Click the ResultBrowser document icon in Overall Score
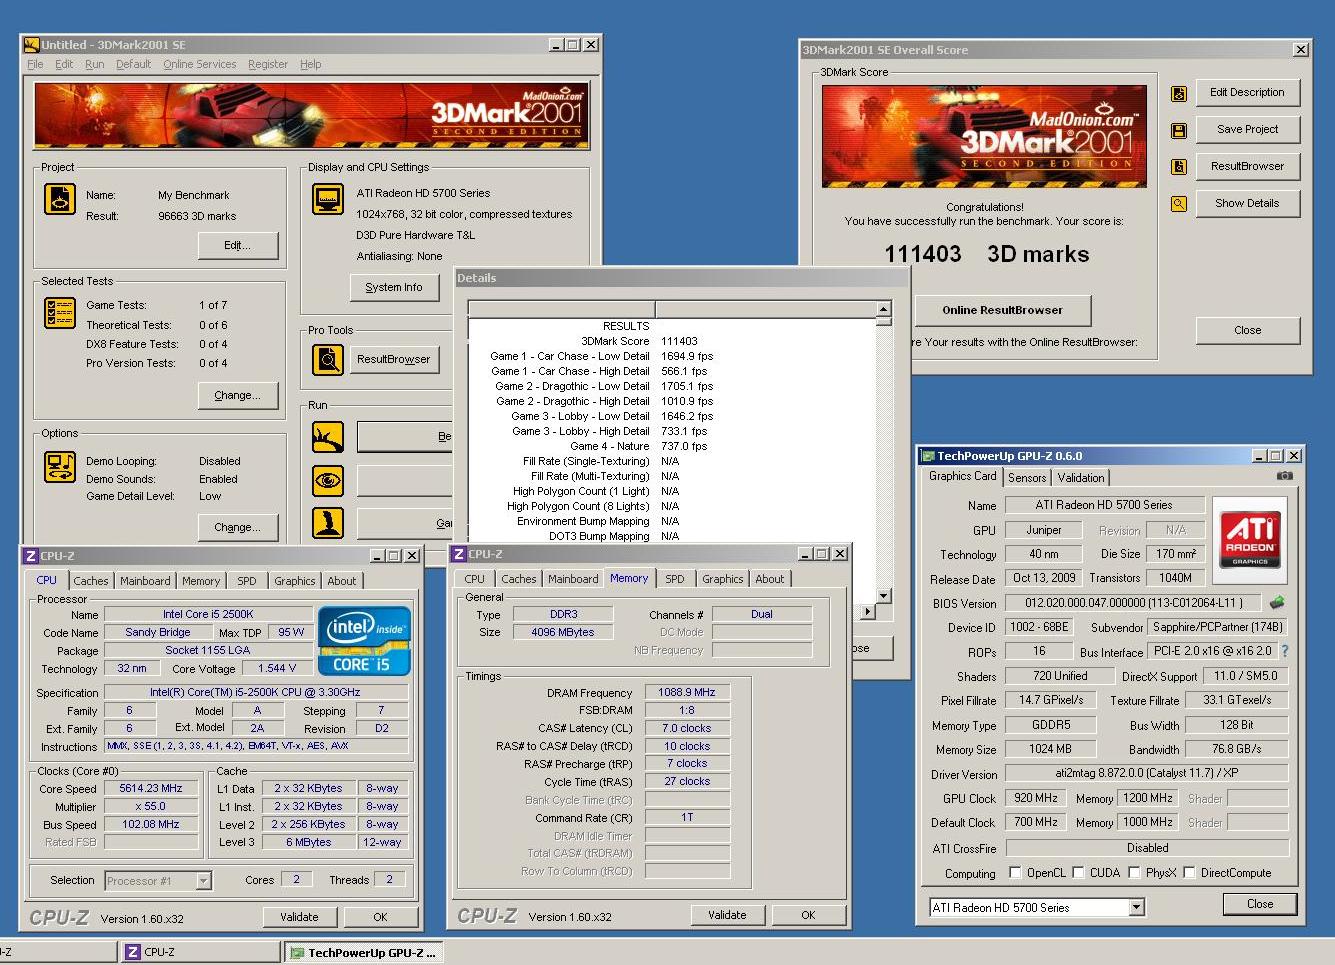 coord(1179,167)
